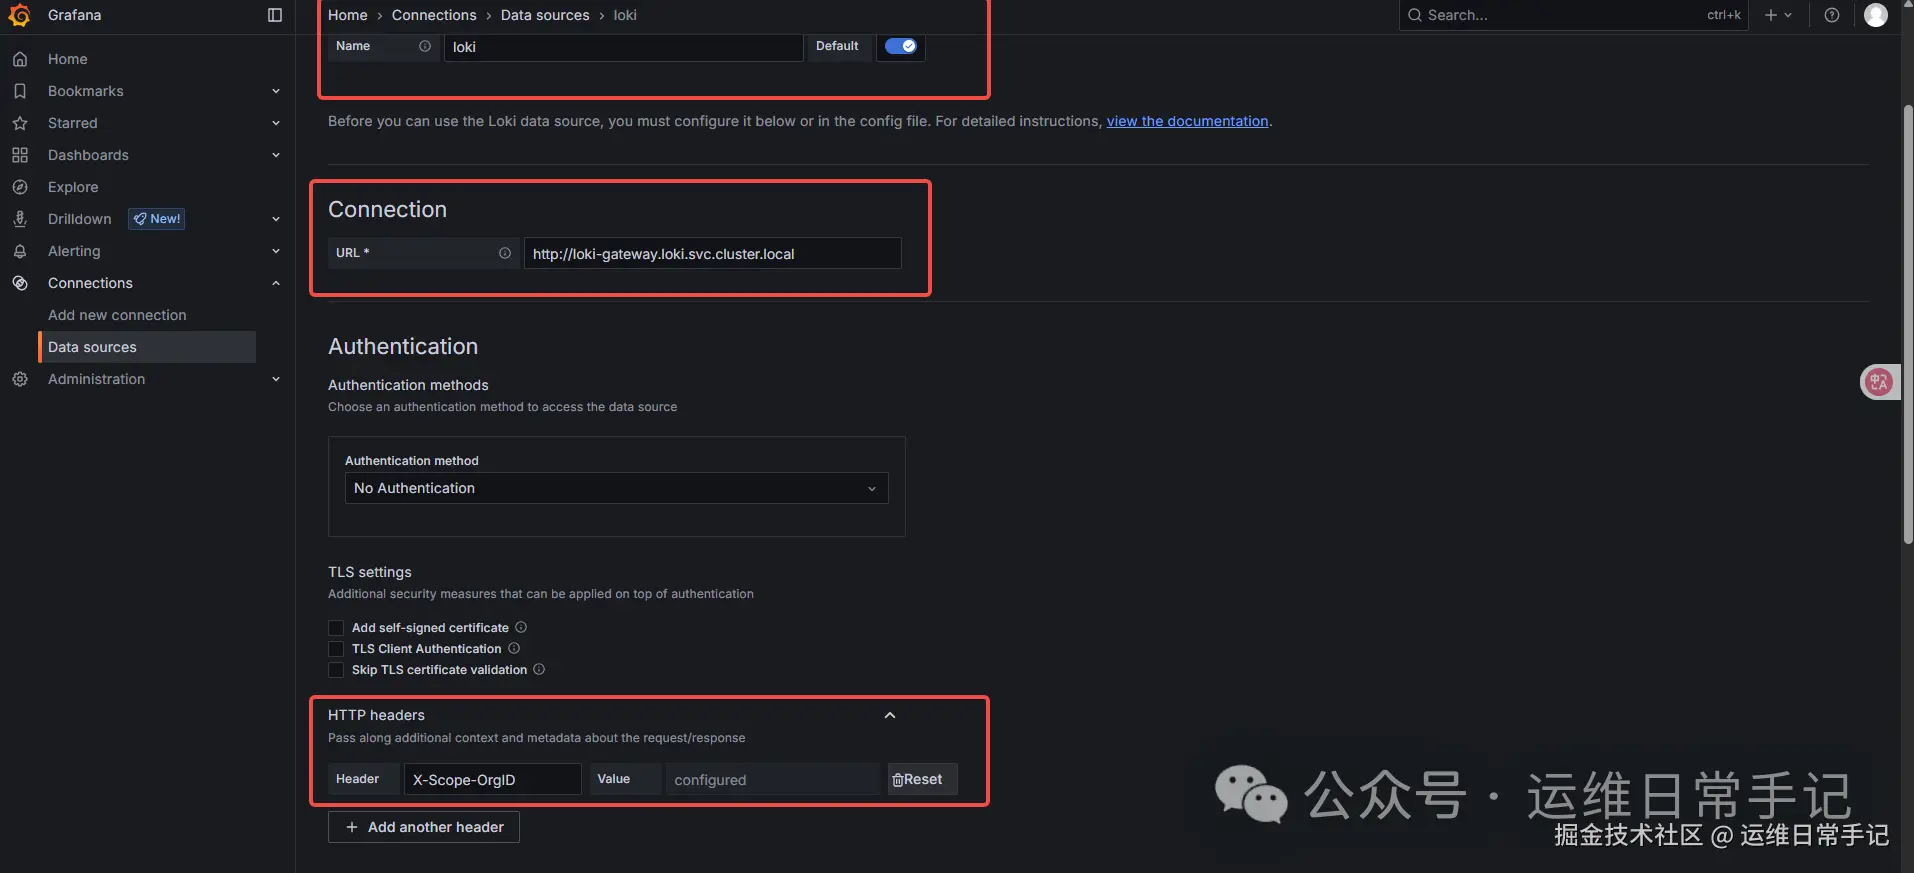Expand the Alerting section chevron
This screenshot has height=873, width=1914.
coord(276,251)
